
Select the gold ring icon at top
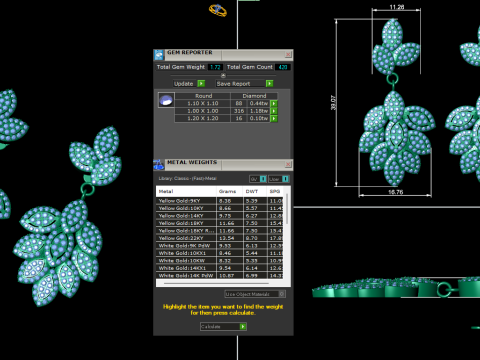click(218, 10)
